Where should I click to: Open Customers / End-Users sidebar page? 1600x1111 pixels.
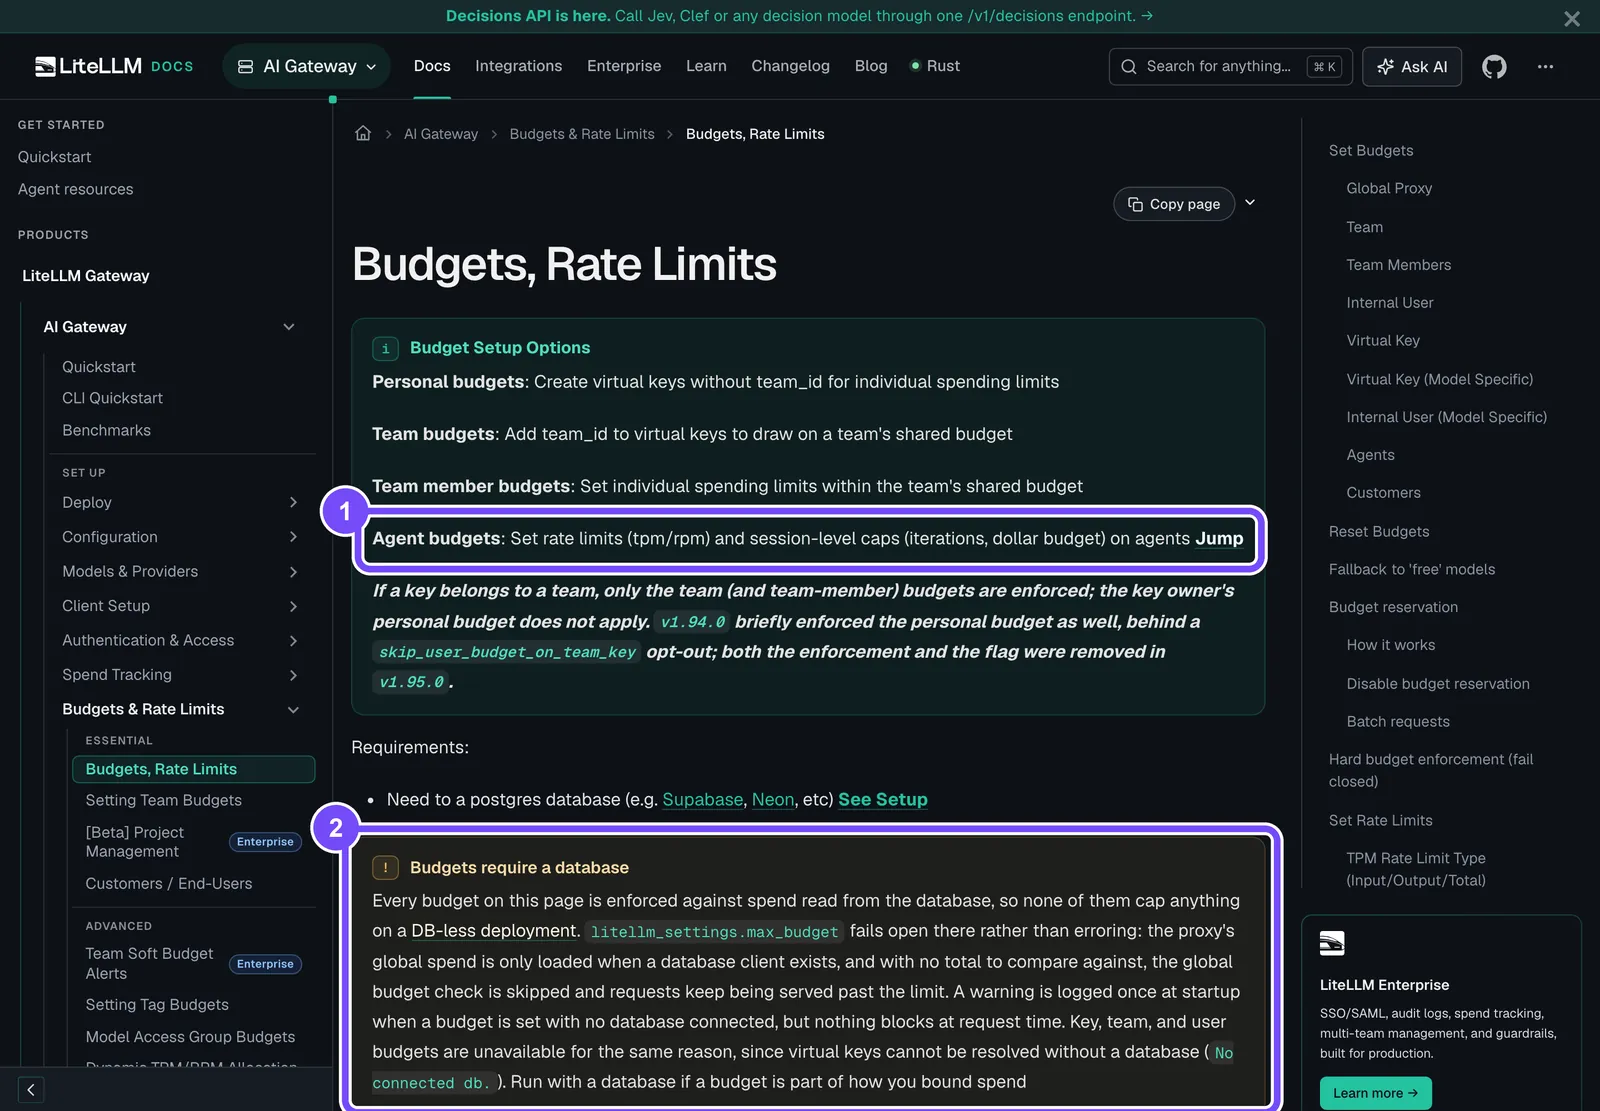[x=168, y=883]
